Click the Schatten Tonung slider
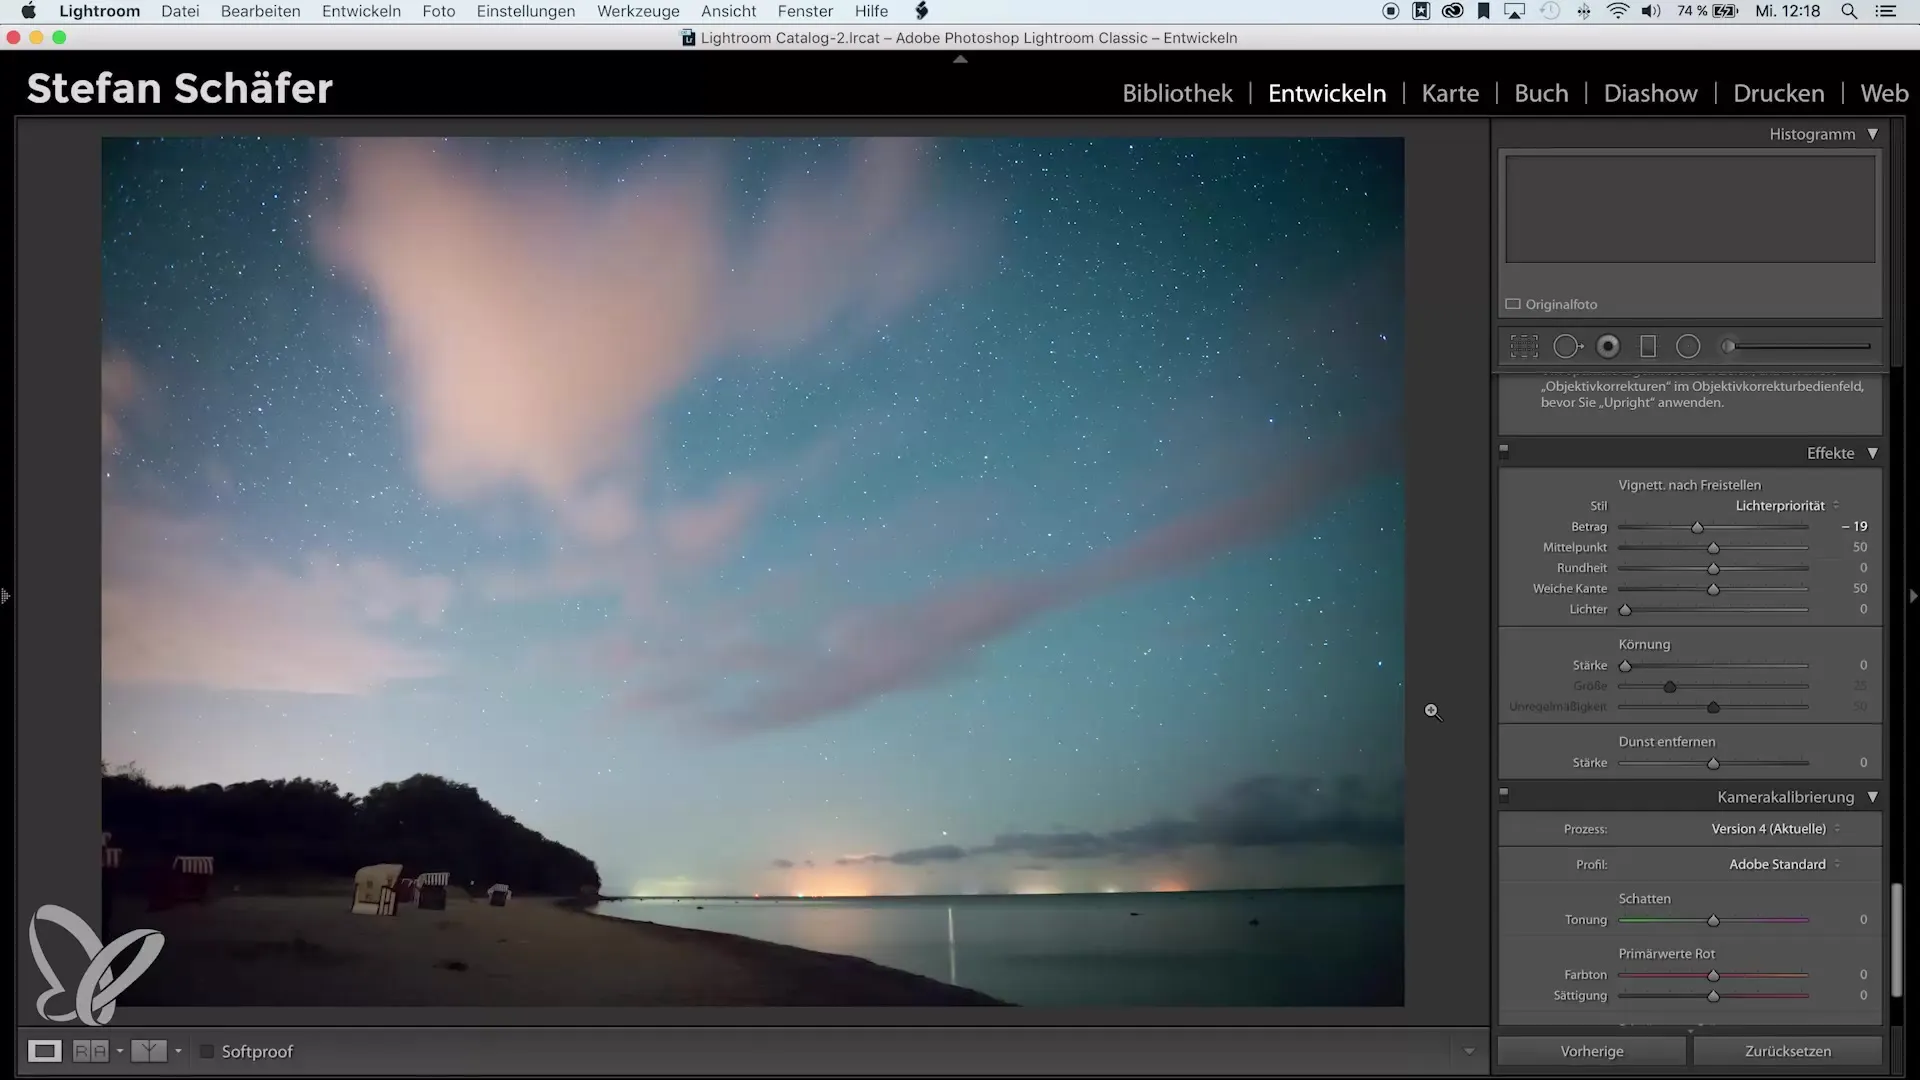The width and height of the screenshot is (1920, 1080). pos(1713,920)
